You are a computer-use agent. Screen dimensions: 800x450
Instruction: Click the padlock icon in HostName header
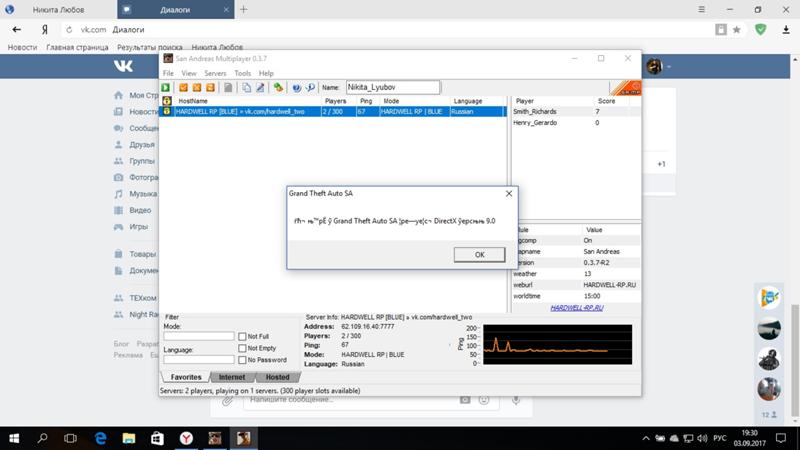(167, 101)
